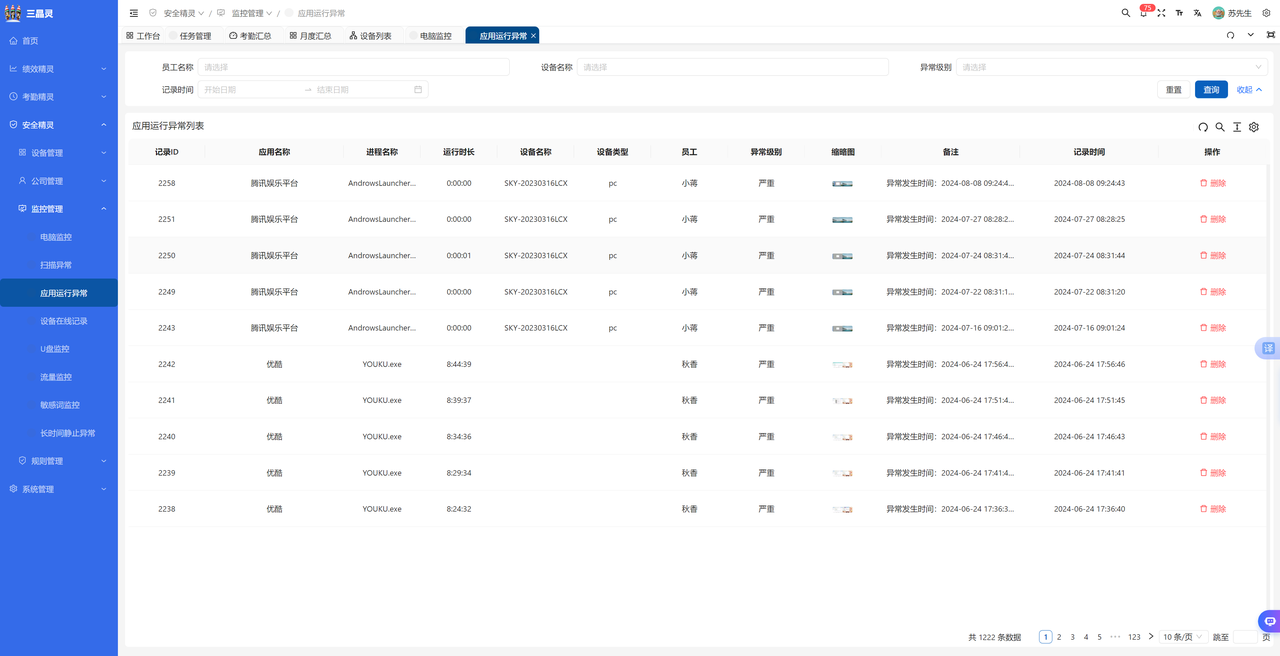Click the global search magnifier in the header
Viewport: 1280px width, 656px height.
(x=1125, y=13)
